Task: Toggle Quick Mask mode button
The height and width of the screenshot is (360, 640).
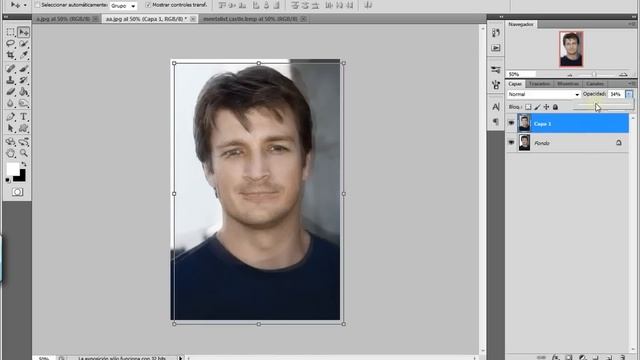Action: (17, 192)
